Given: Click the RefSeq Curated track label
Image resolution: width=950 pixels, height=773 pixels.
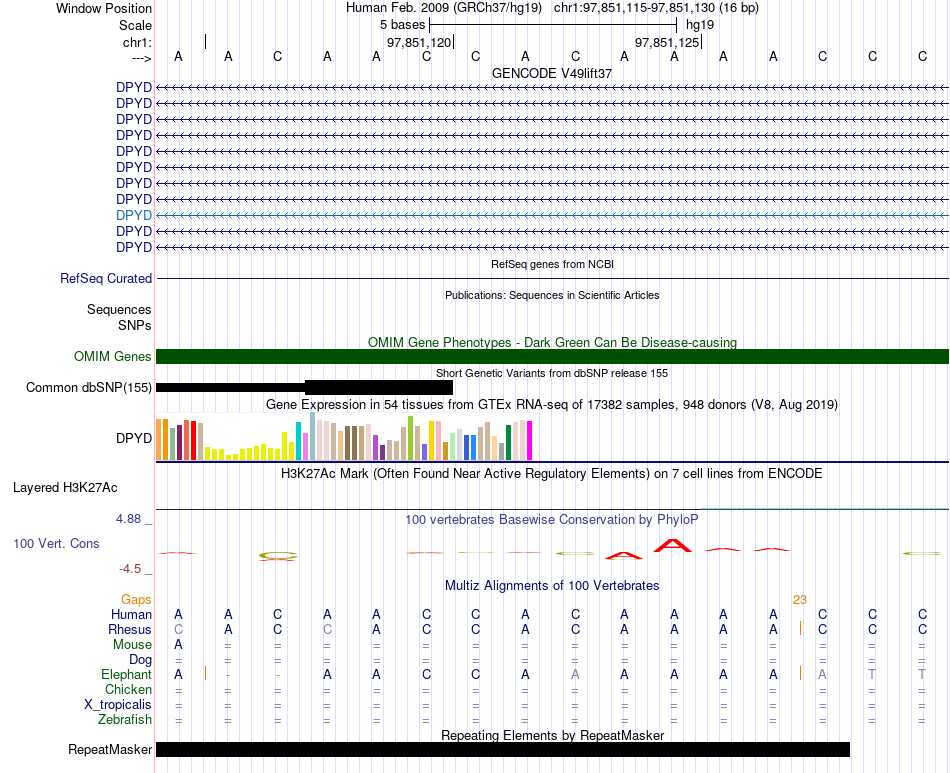Looking at the screenshot, I should (106, 279).
